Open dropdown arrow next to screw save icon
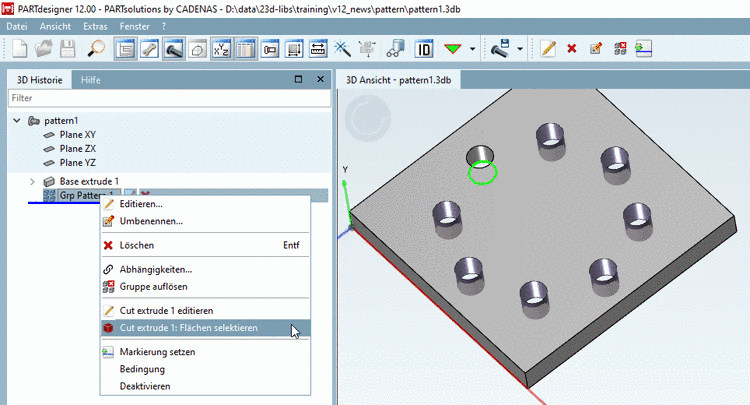Image resolution: width=750 pixels, height=405 pixels. (x=520, y=49)
